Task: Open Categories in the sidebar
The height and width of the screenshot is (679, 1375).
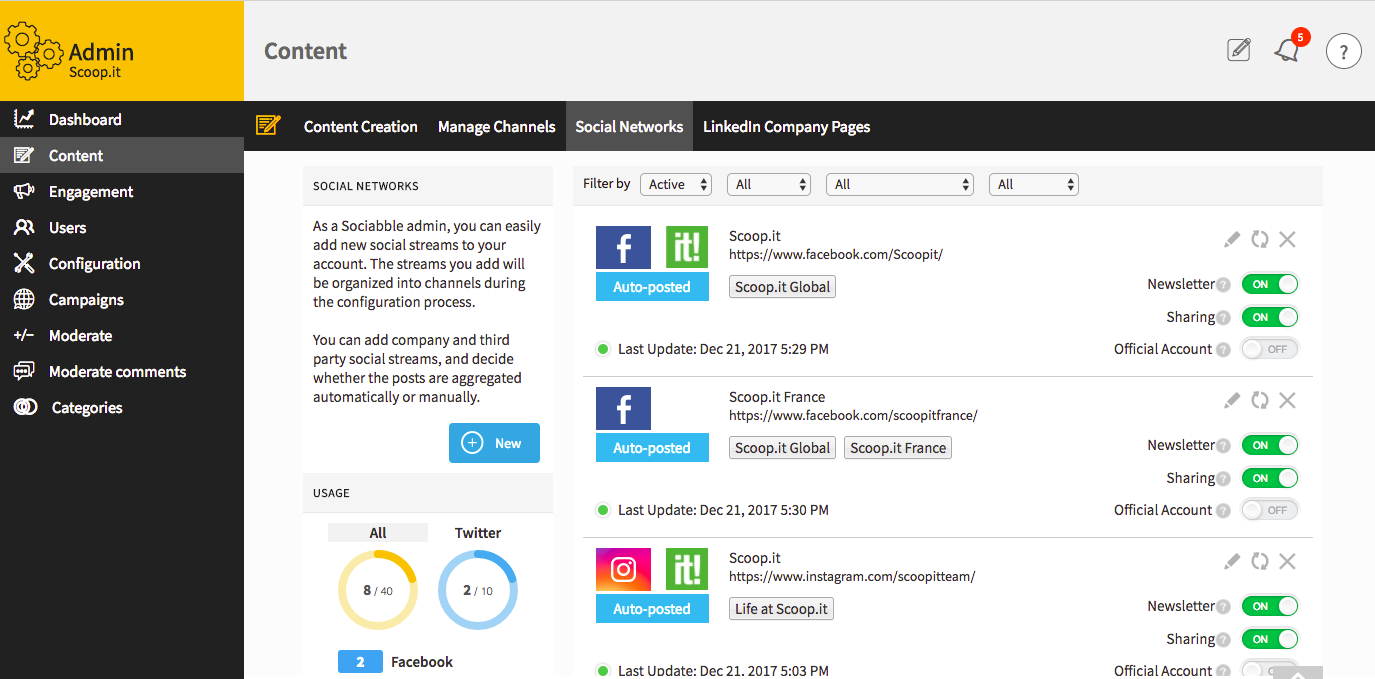Action: pyautogui.click(x=122, y=407)
